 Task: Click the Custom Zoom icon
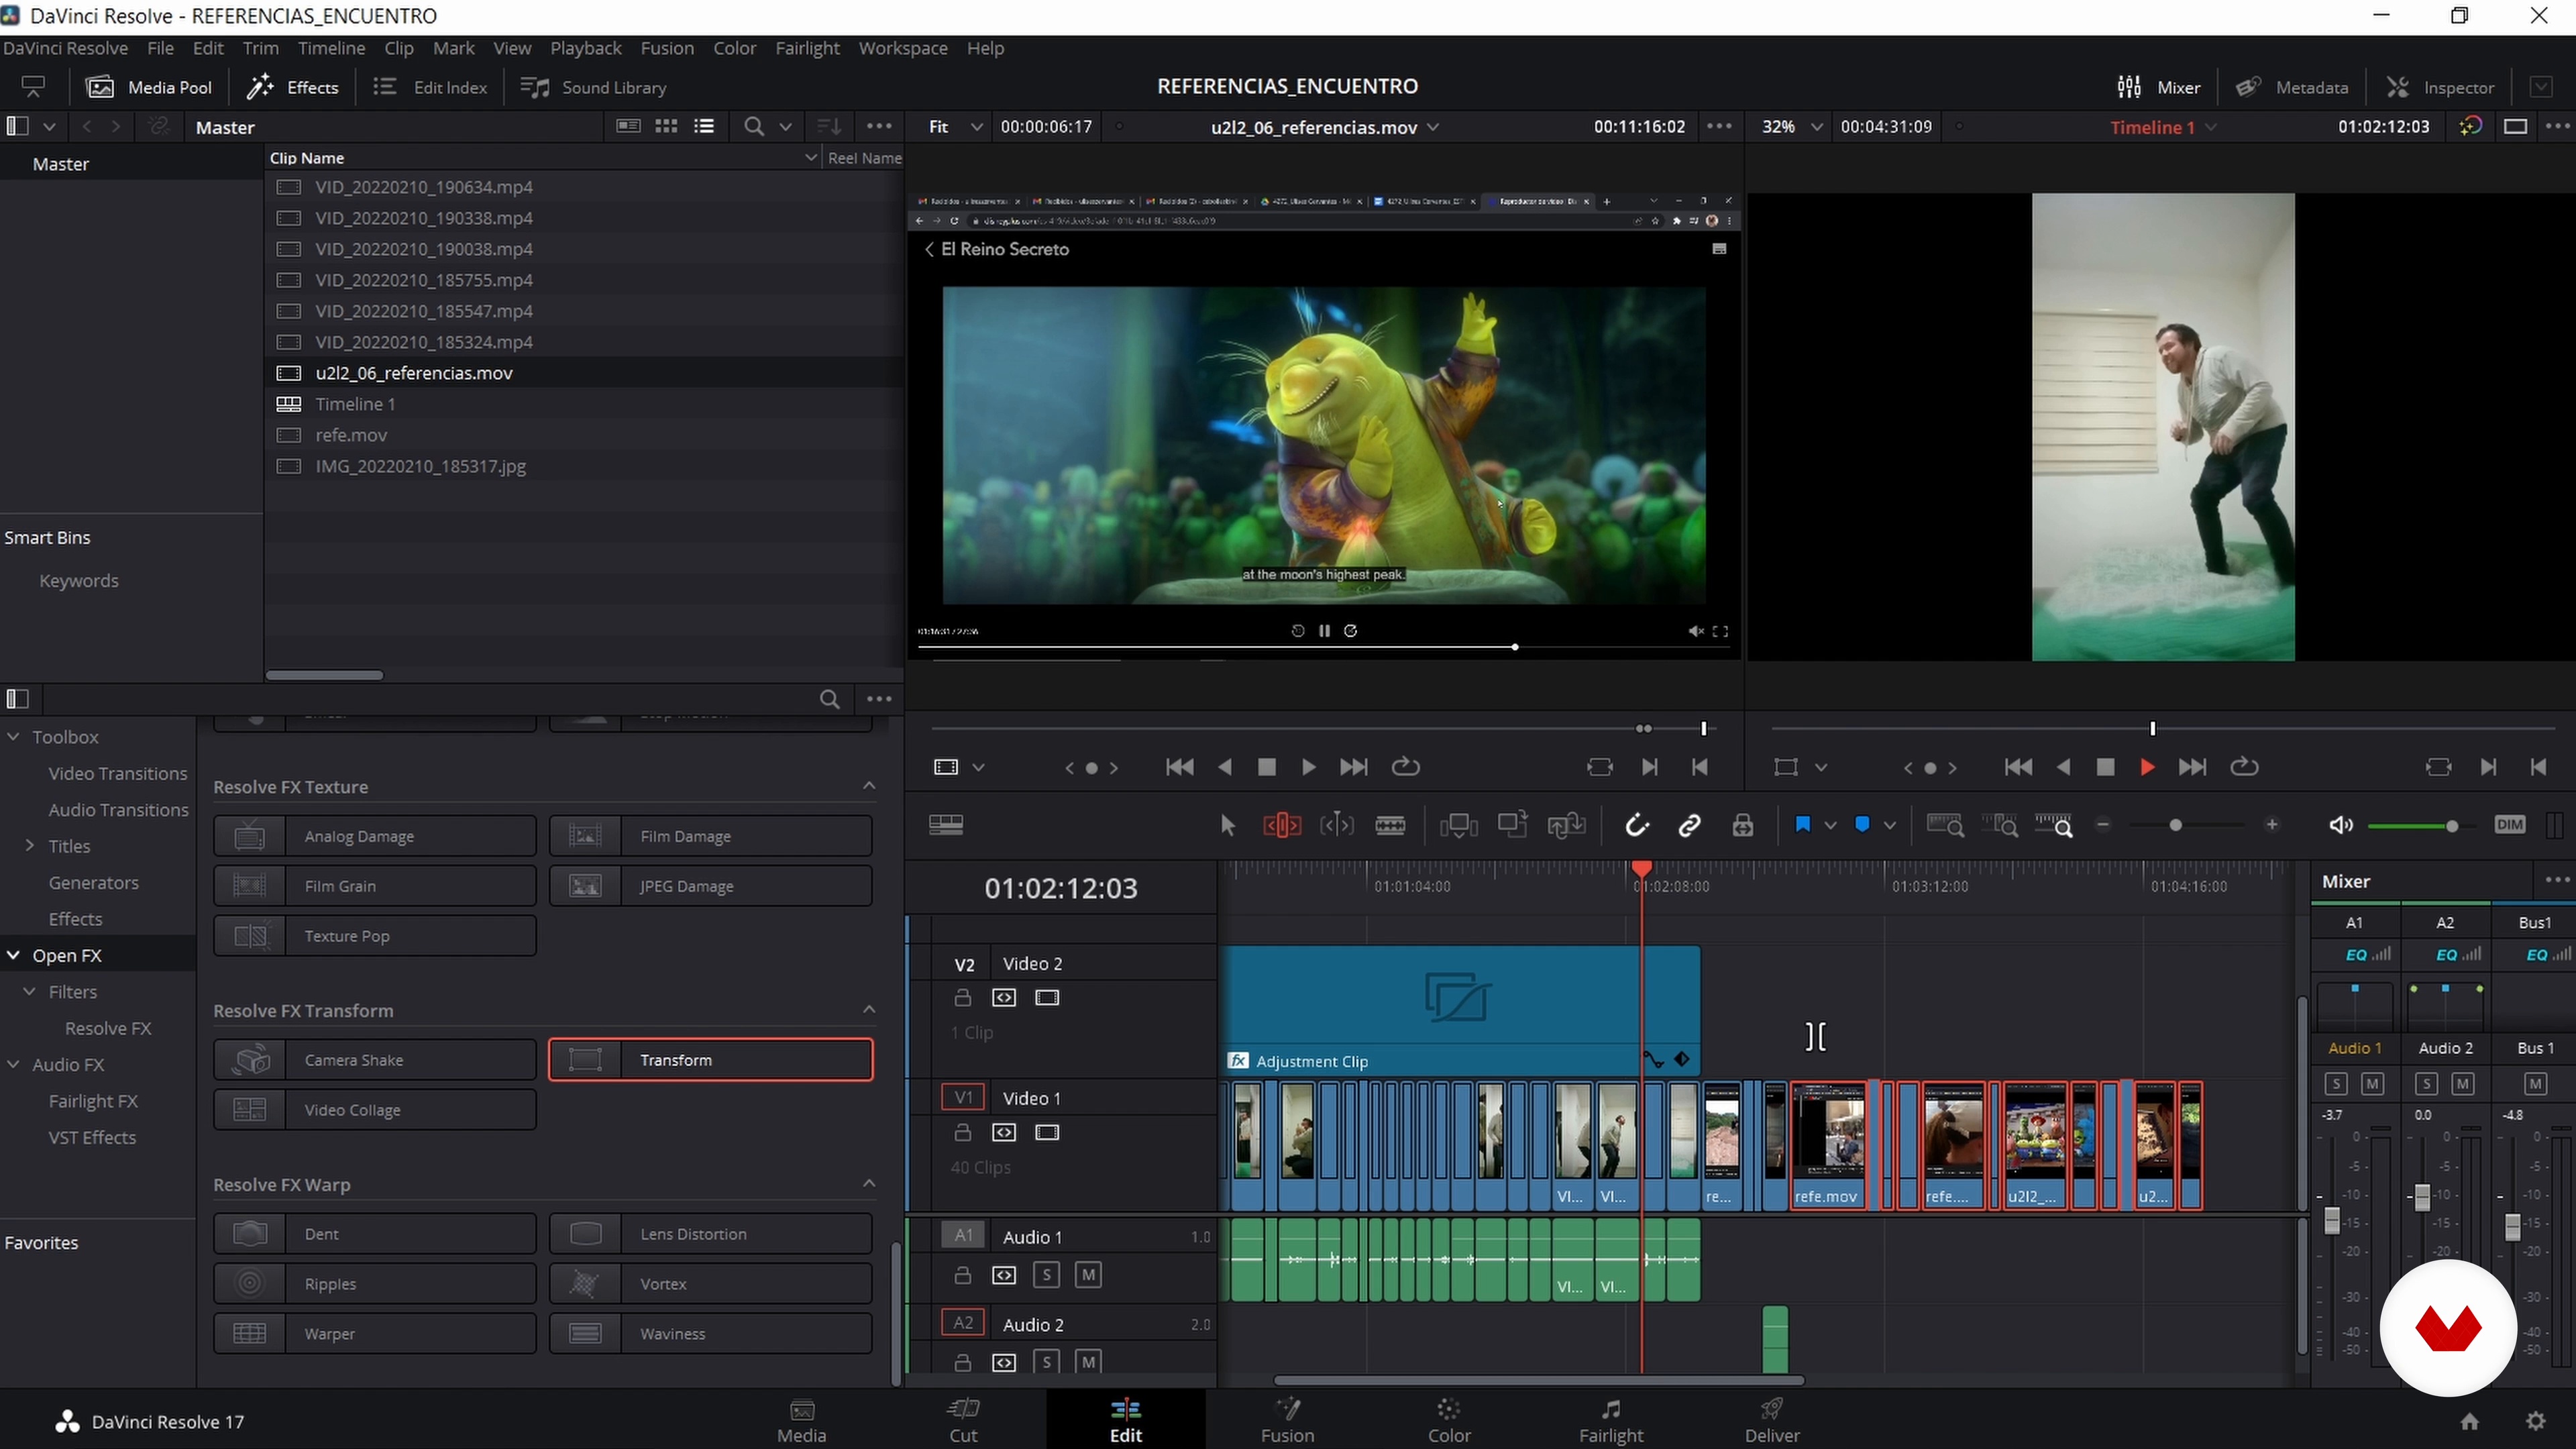pyautogui.click(x=2053, y=825)
